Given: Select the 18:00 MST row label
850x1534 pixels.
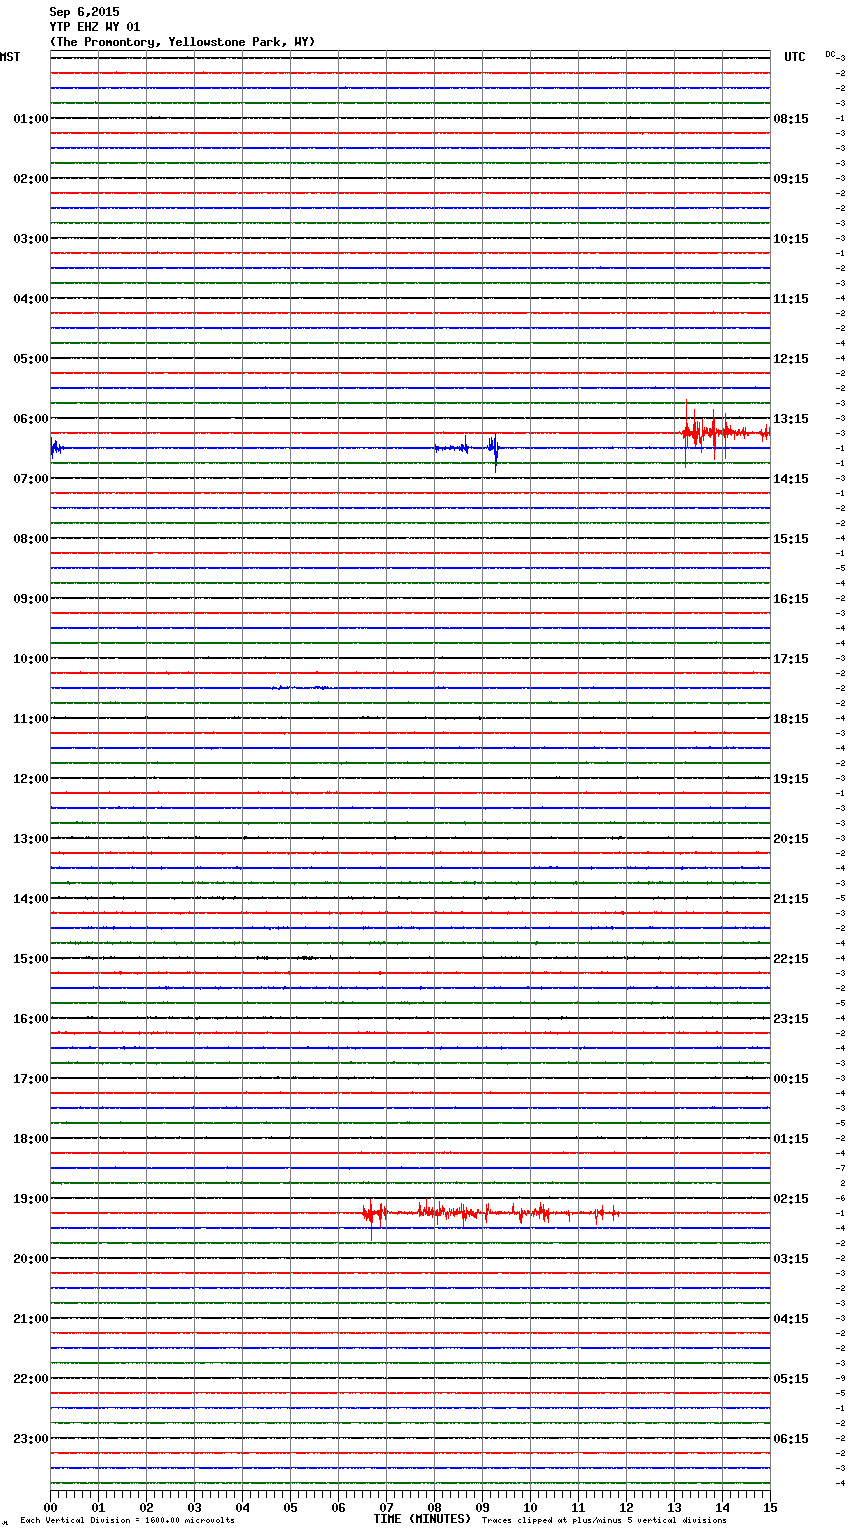Looking at the screenshot, I should (30, 1139).
